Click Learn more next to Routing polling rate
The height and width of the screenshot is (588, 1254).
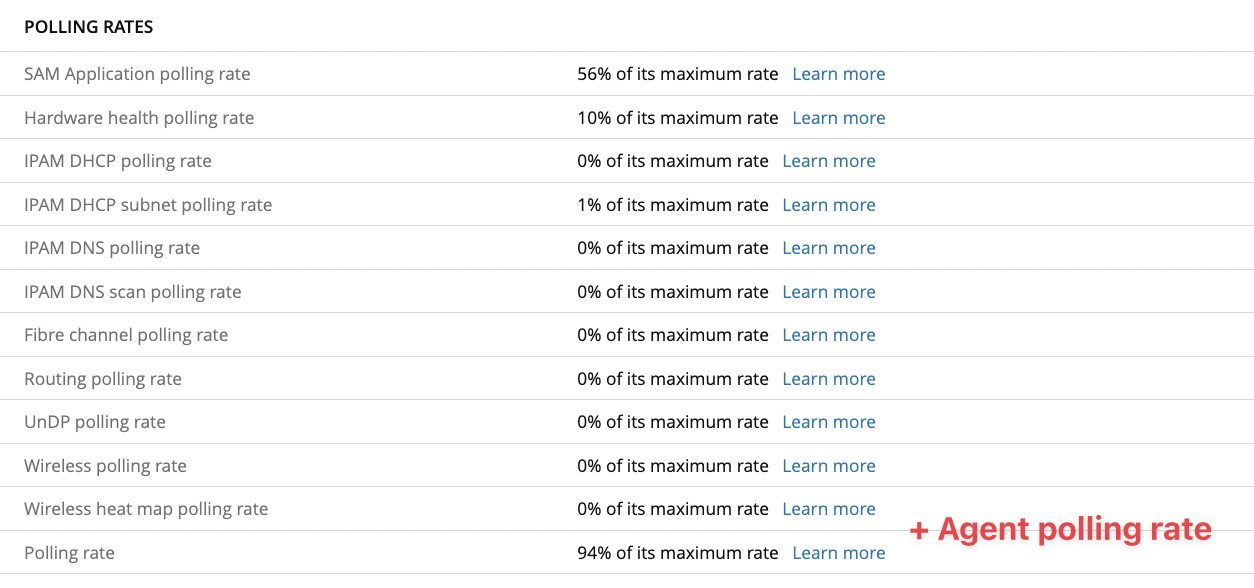click(828, 379)
